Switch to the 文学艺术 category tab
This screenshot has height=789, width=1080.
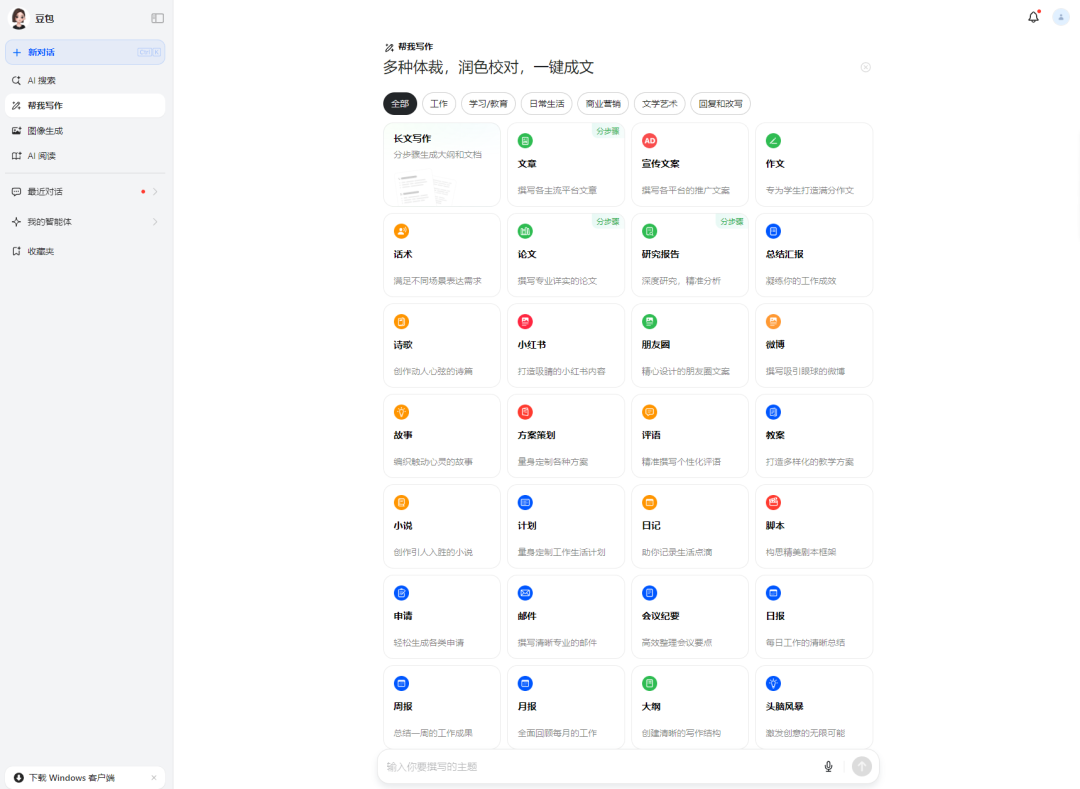coord(659,103)
